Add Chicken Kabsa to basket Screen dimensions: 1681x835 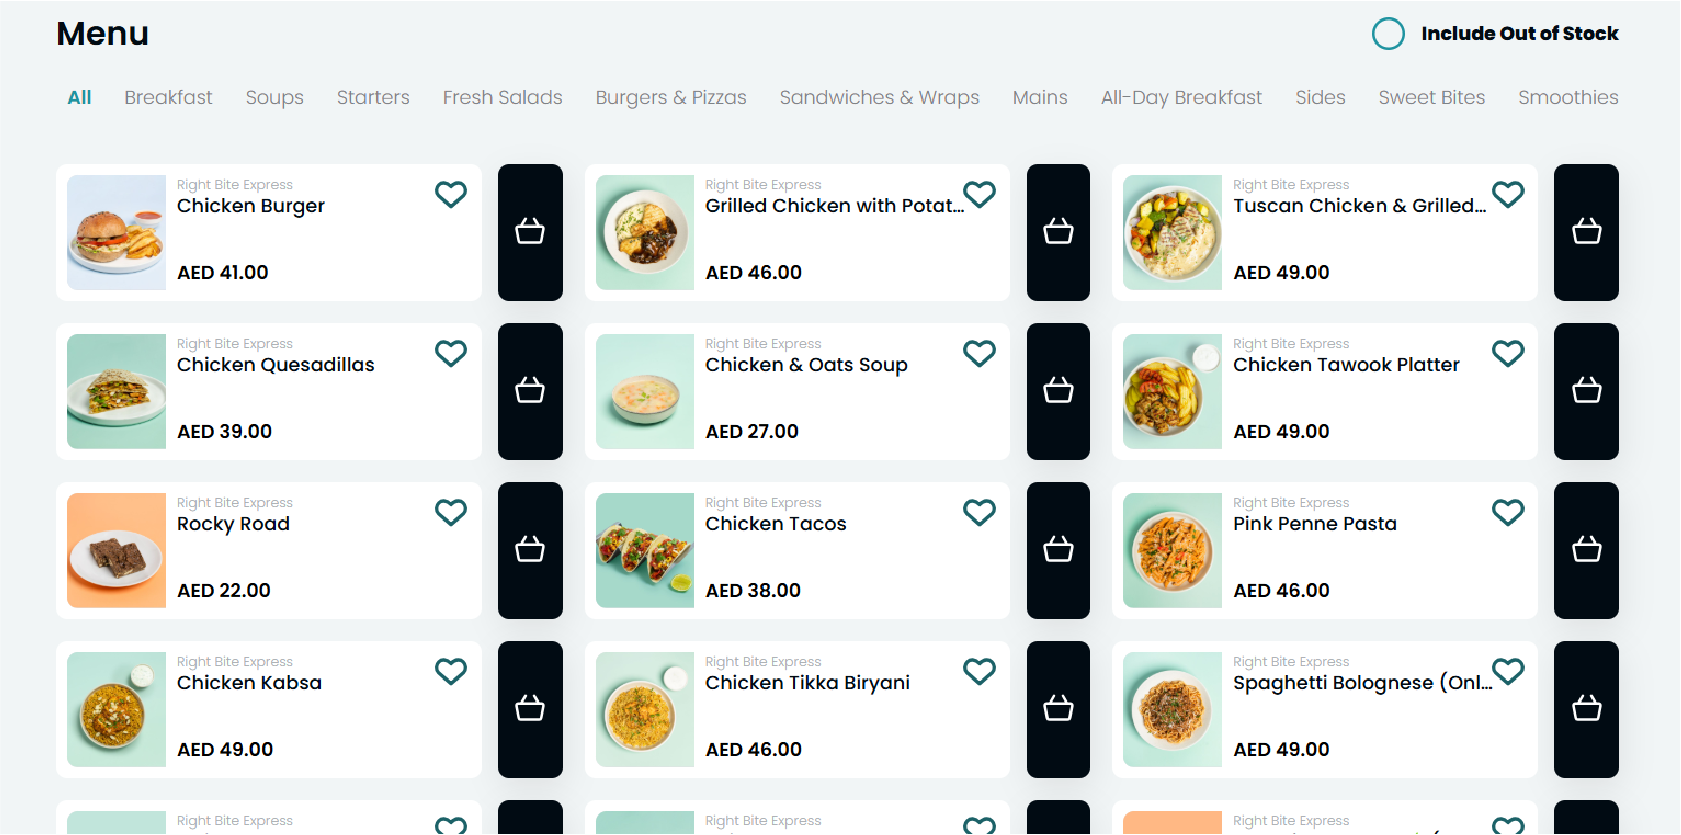coord(530,709)
